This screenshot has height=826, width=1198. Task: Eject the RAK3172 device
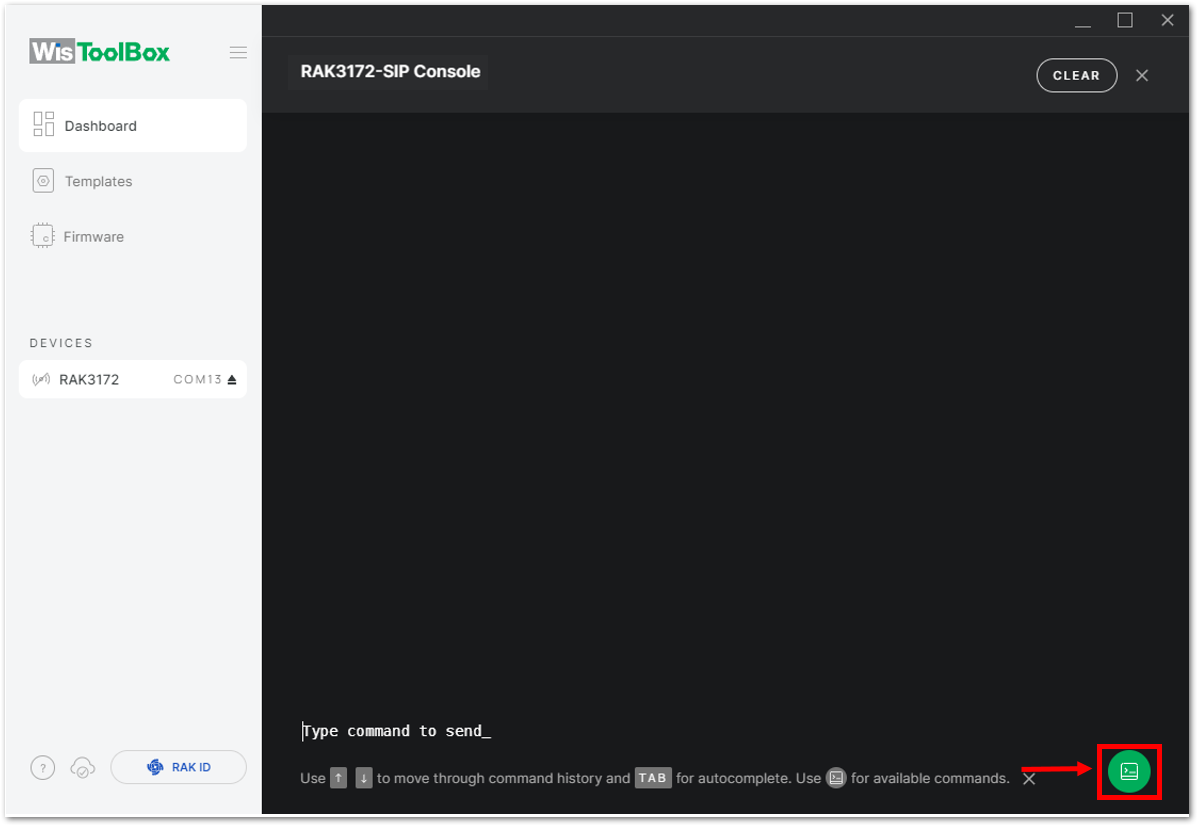tap(232, 380)
